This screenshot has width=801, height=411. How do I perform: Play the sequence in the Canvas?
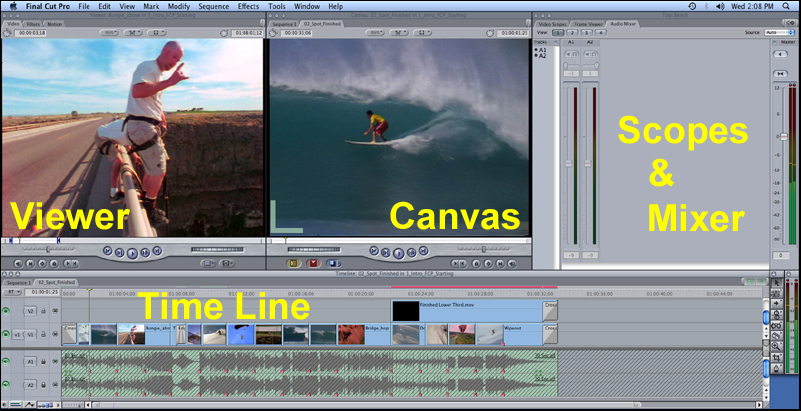[399, 252]
